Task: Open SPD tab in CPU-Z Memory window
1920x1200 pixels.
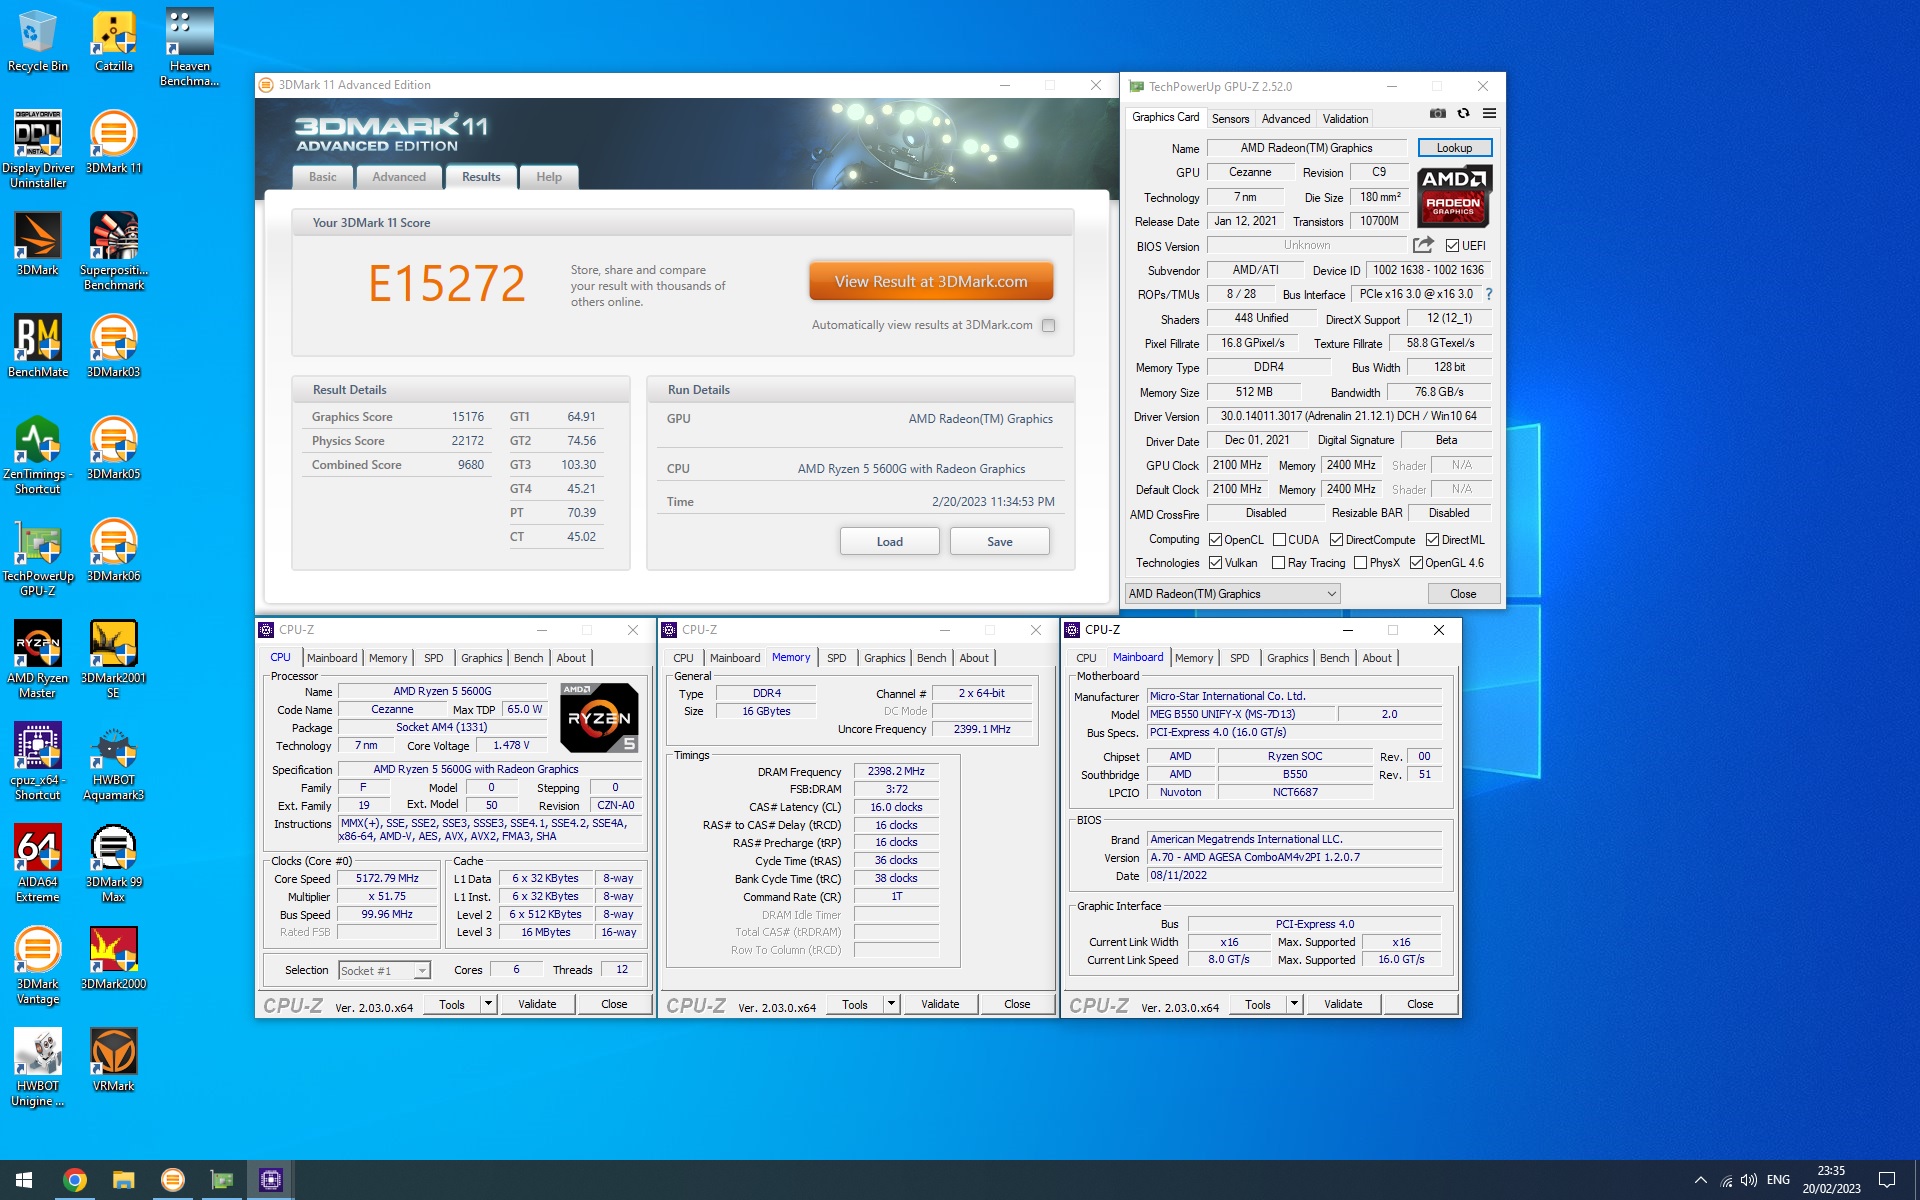Action: tap(836, 658)
